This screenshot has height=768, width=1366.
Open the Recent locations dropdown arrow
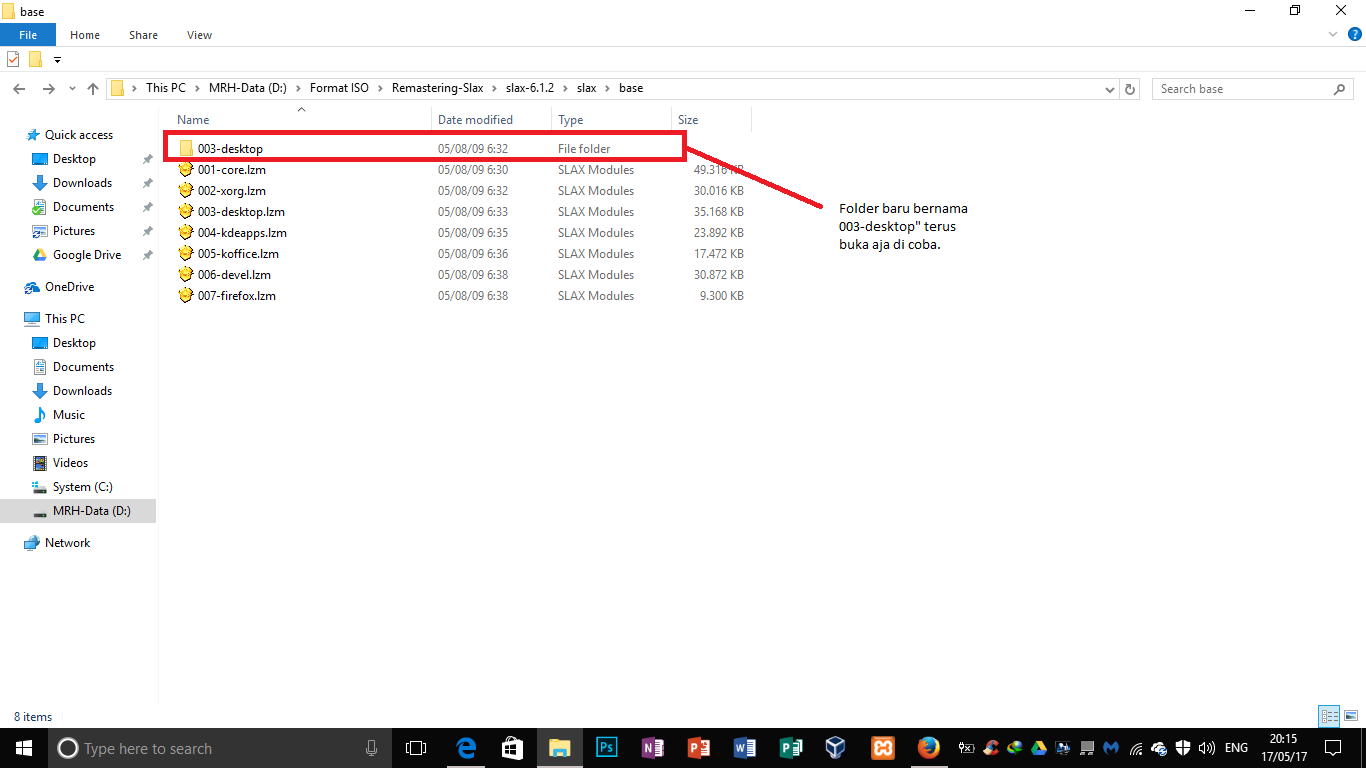[72, 89]
